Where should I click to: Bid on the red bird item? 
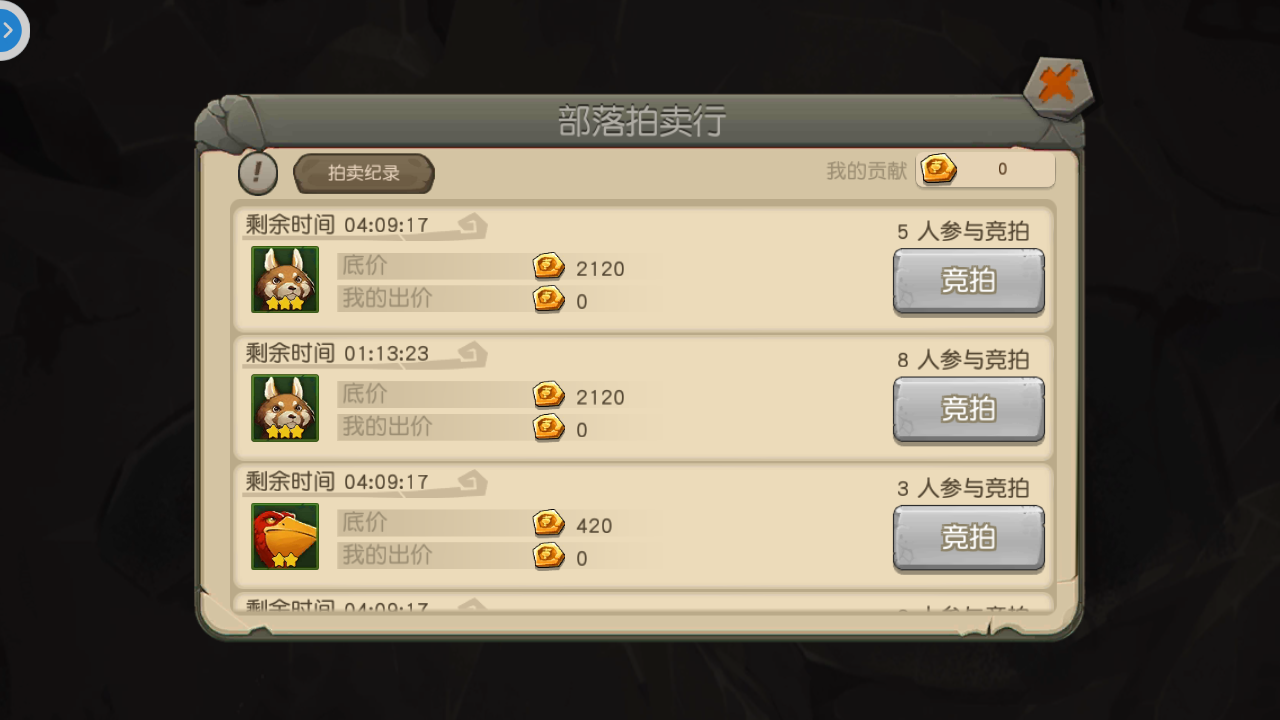coord(969,538)
